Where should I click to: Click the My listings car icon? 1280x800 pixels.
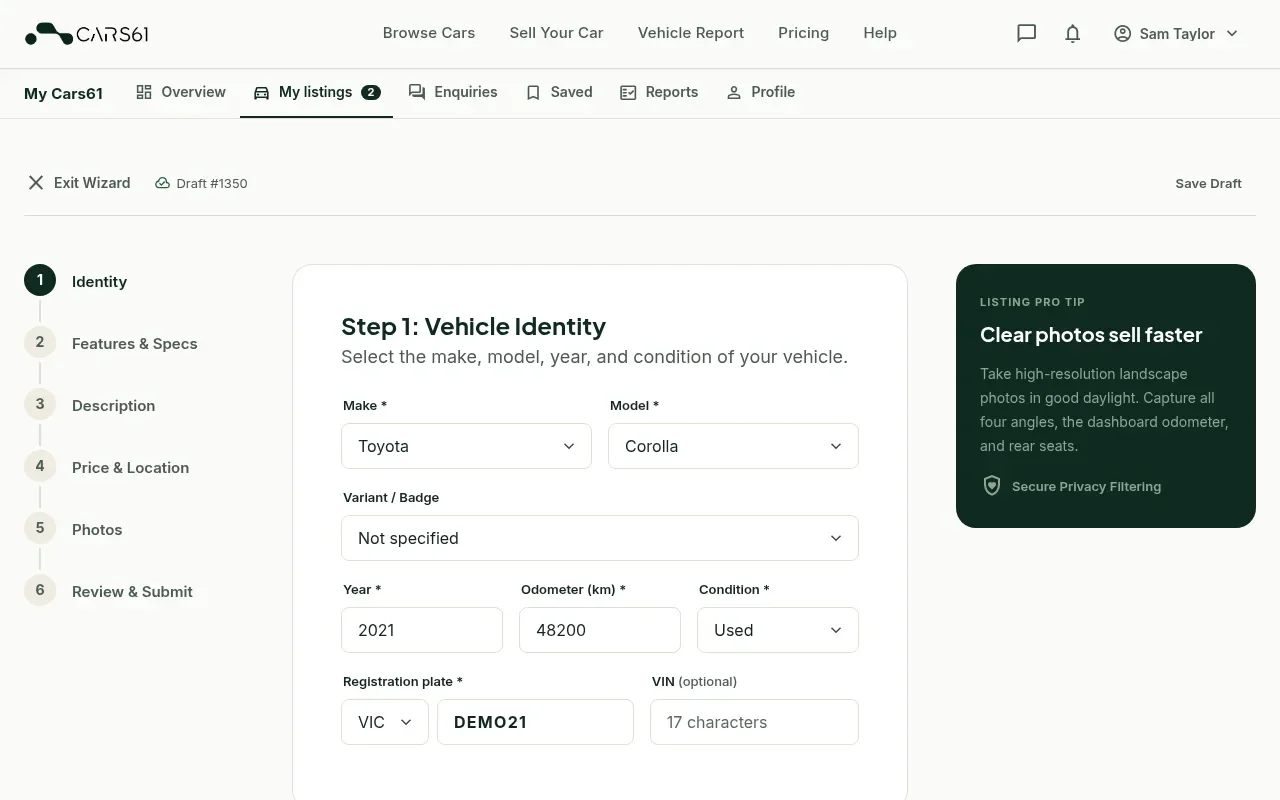click(x=261, y=92)
